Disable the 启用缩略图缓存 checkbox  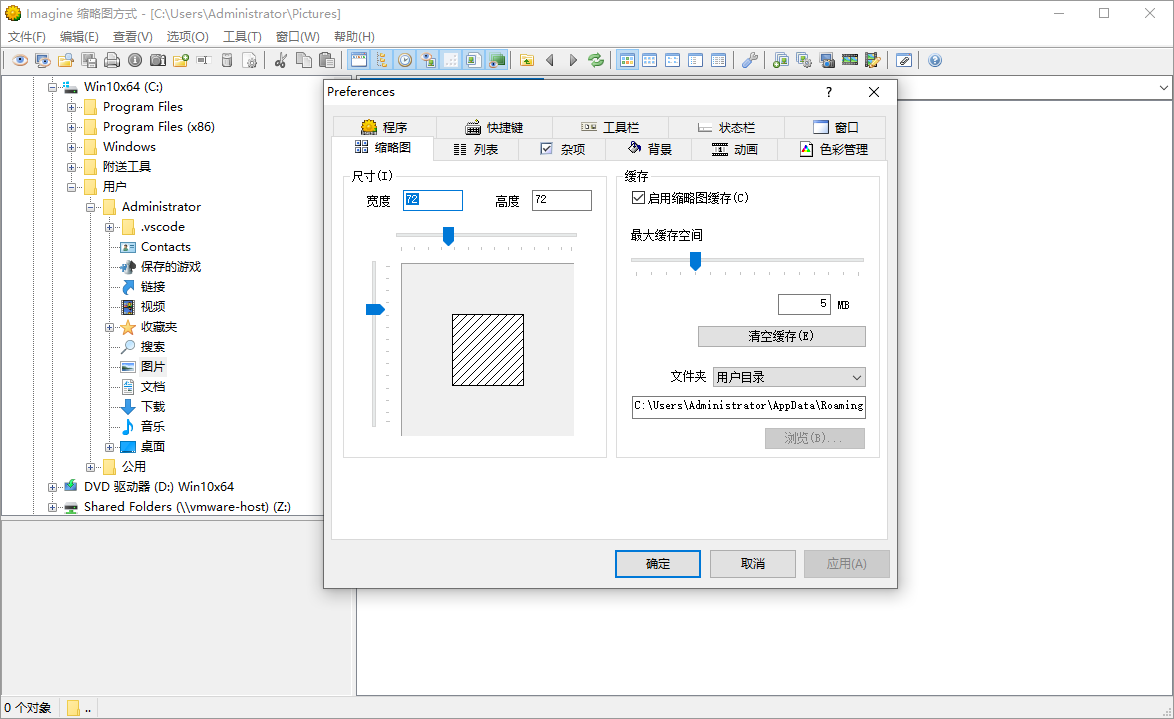point(637,196)
